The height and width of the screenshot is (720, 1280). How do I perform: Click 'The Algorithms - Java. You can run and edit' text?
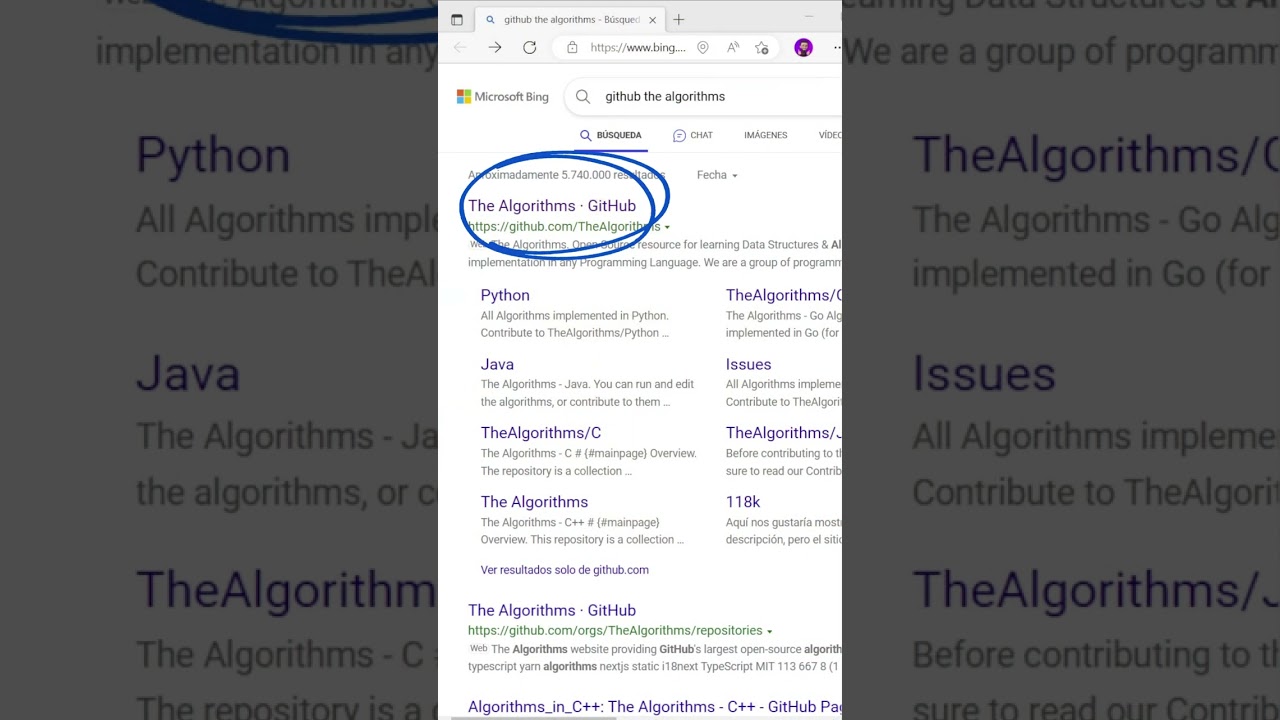[x=587, y=384]
